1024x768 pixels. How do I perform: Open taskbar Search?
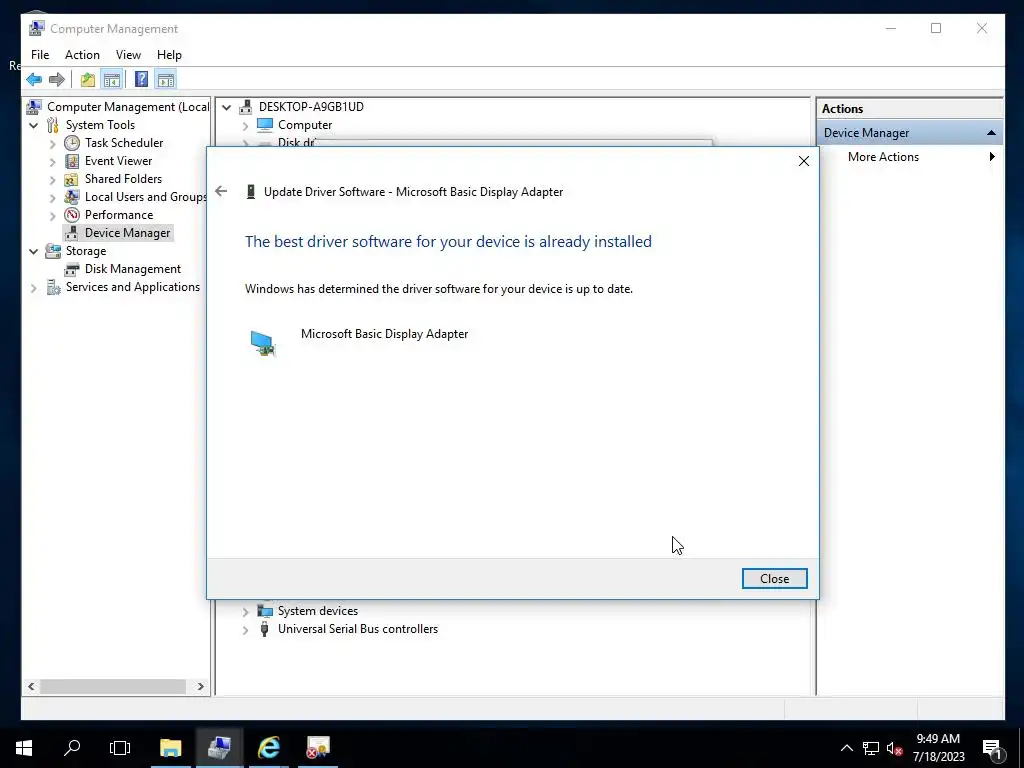click(72, 748)
